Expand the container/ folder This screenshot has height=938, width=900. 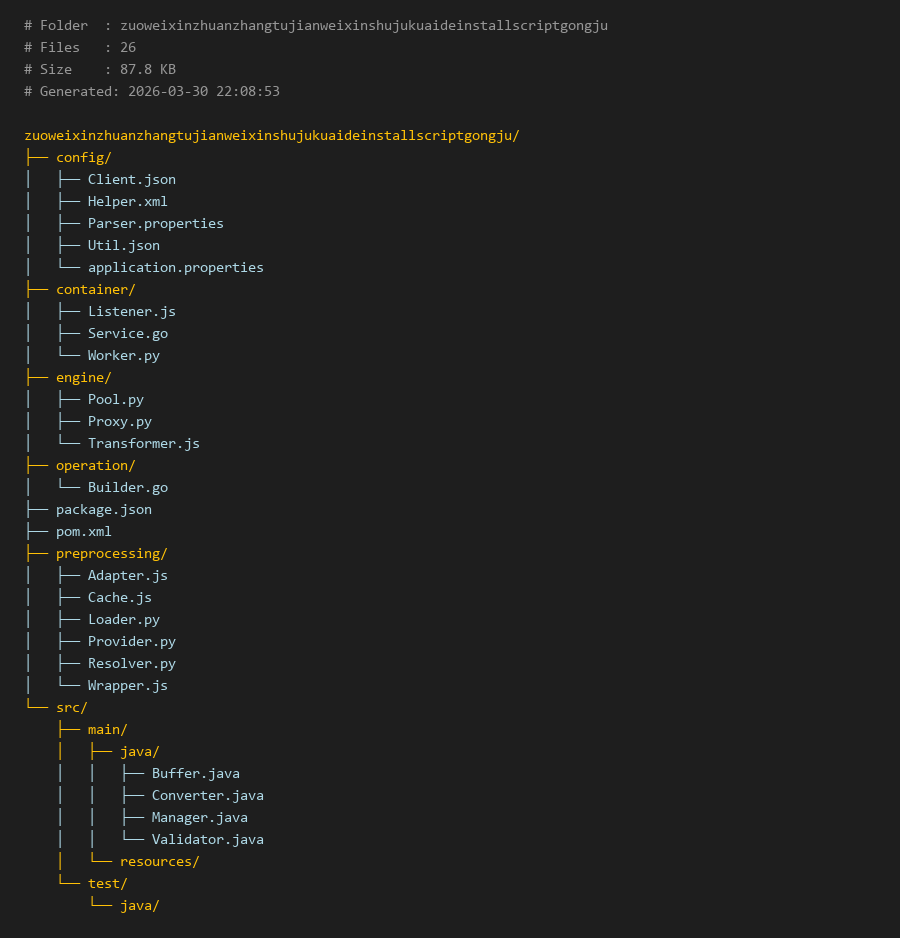[95, 290]
